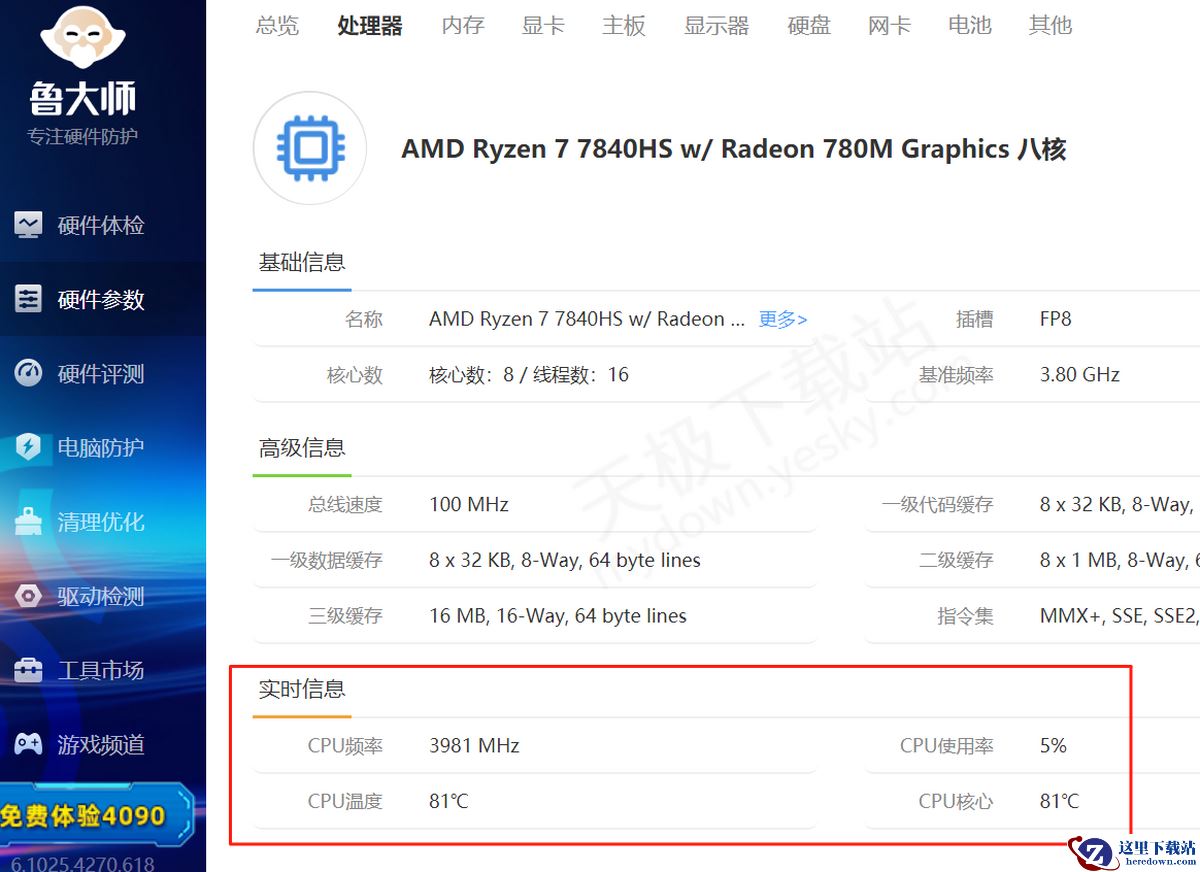
Task: Switch to the 显示器 tab
Action: pyautogui.click(x=716, y=25)
